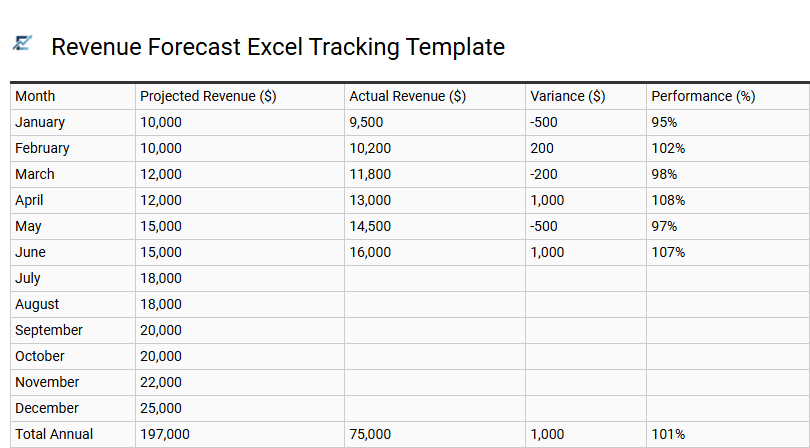Select February actual revenue 10,200
Image resolution: width=810 pixels, height=448 pixels.
[x=370, y=148]
